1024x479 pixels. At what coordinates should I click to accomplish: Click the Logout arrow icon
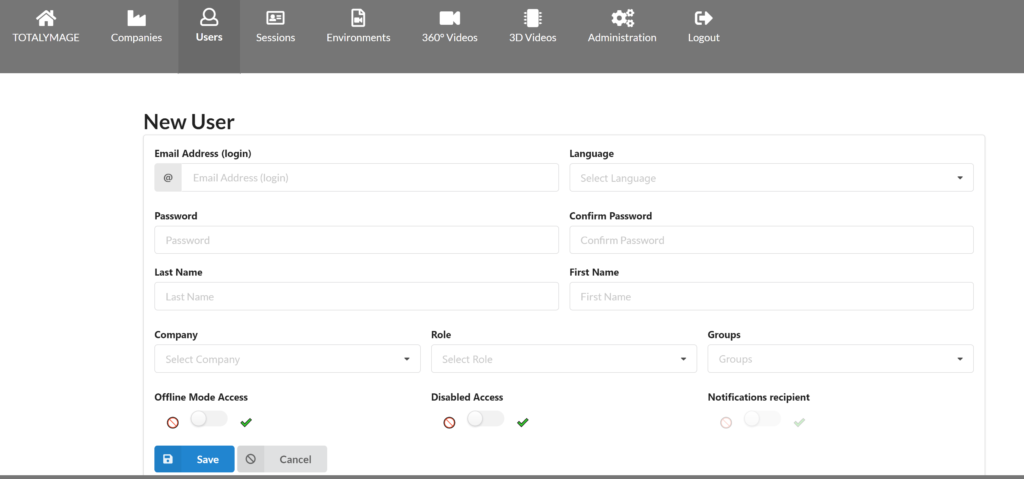click(x=703, y=18)
